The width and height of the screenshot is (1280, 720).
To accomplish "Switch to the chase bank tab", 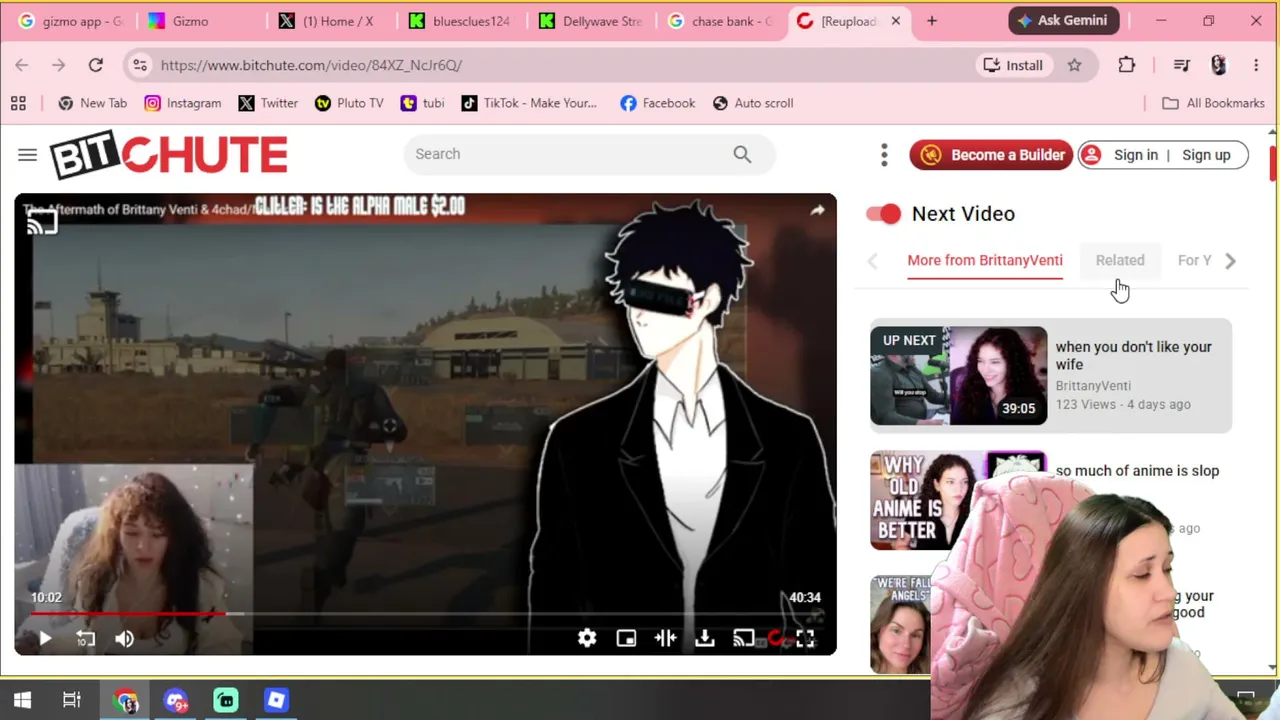I will point(720,21).
